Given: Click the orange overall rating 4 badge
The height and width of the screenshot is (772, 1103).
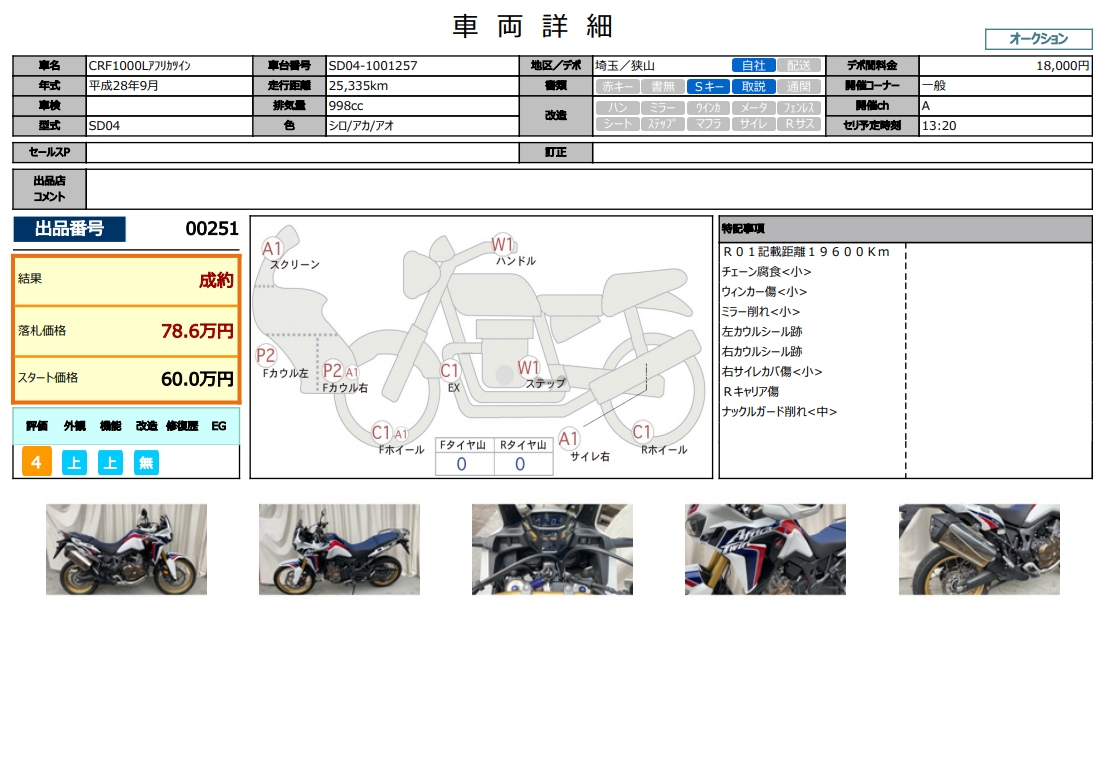Looking at the screenshot, I should pos(37,462).
